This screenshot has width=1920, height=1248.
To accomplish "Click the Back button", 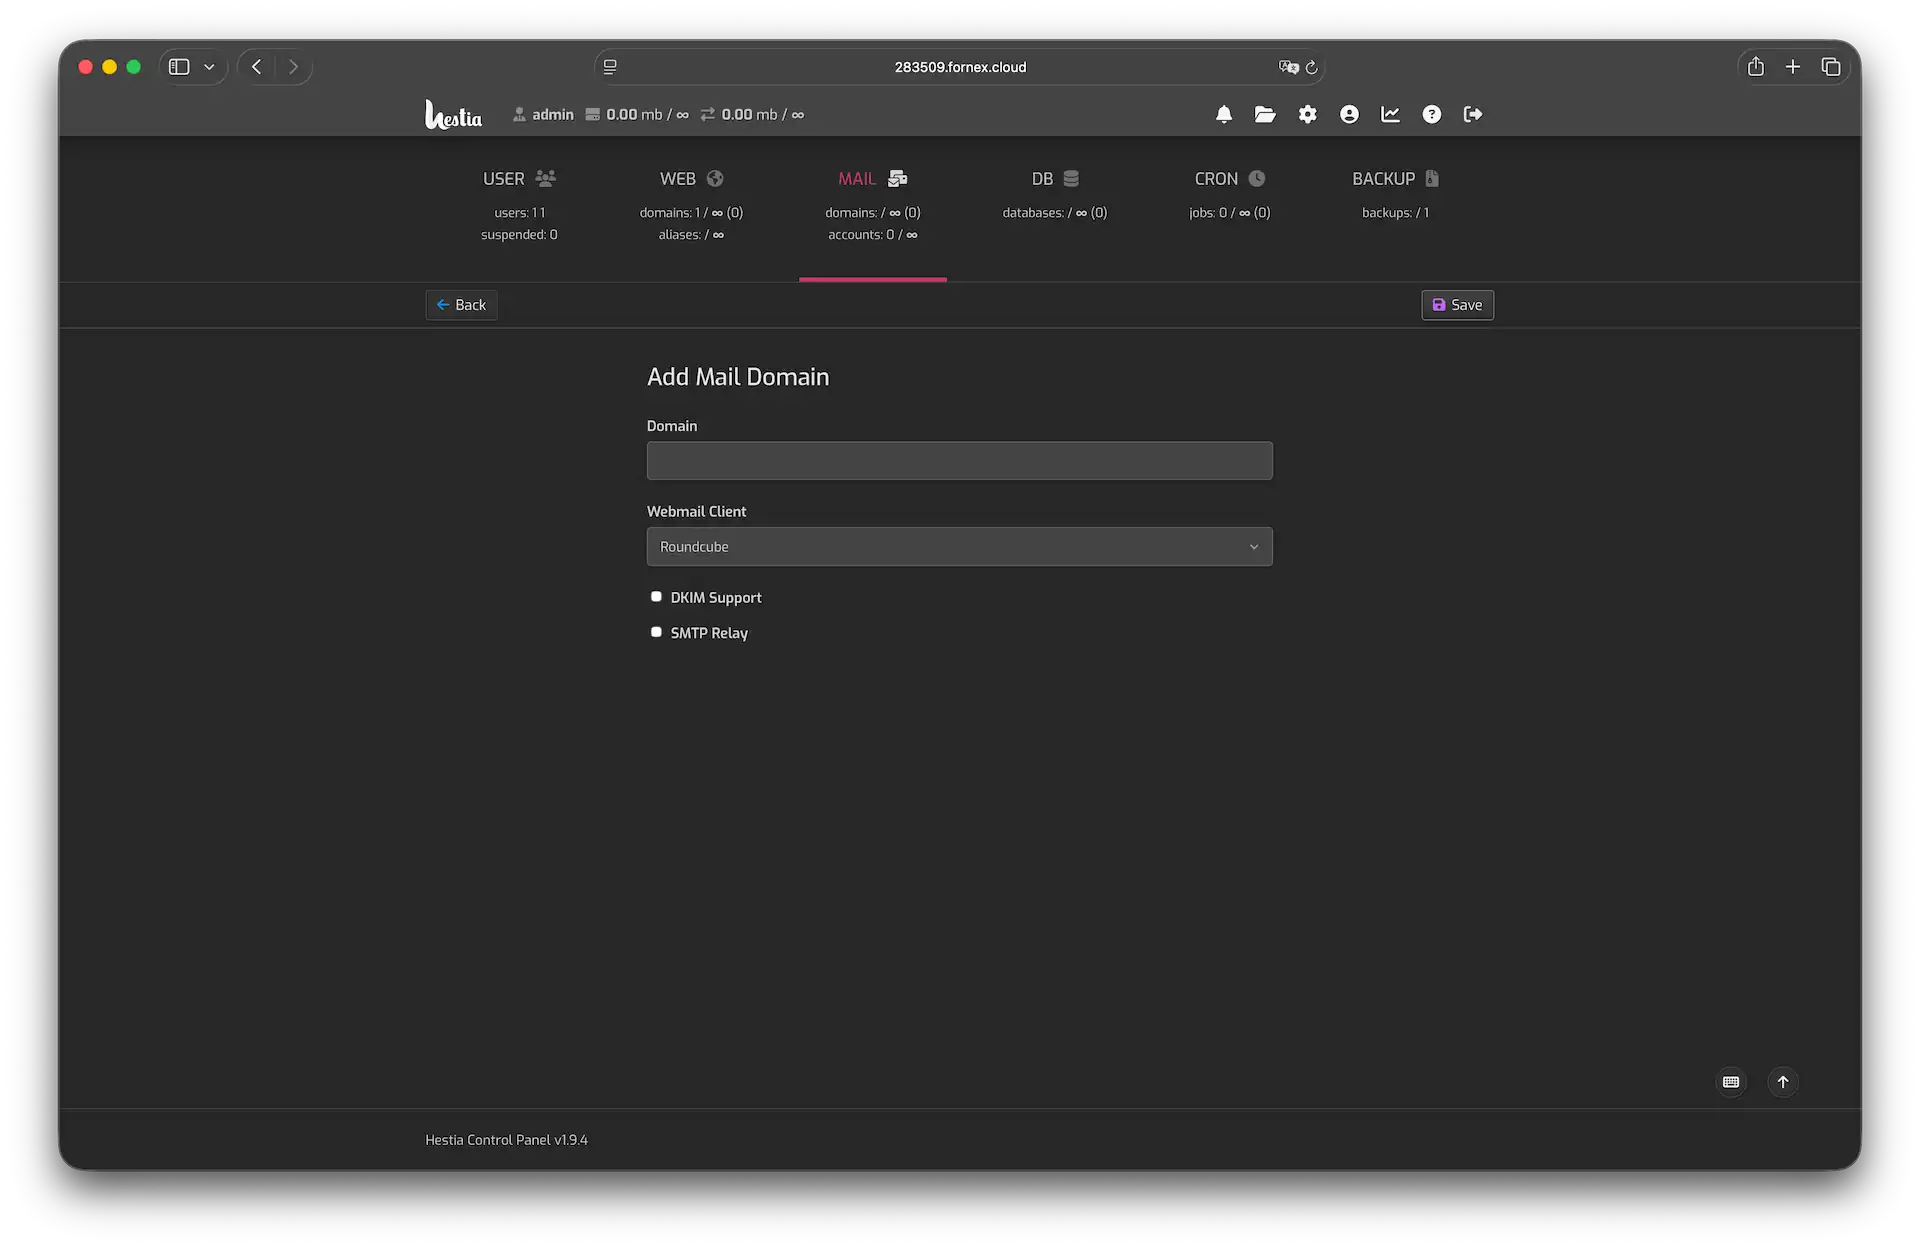I will pos(461,305).
